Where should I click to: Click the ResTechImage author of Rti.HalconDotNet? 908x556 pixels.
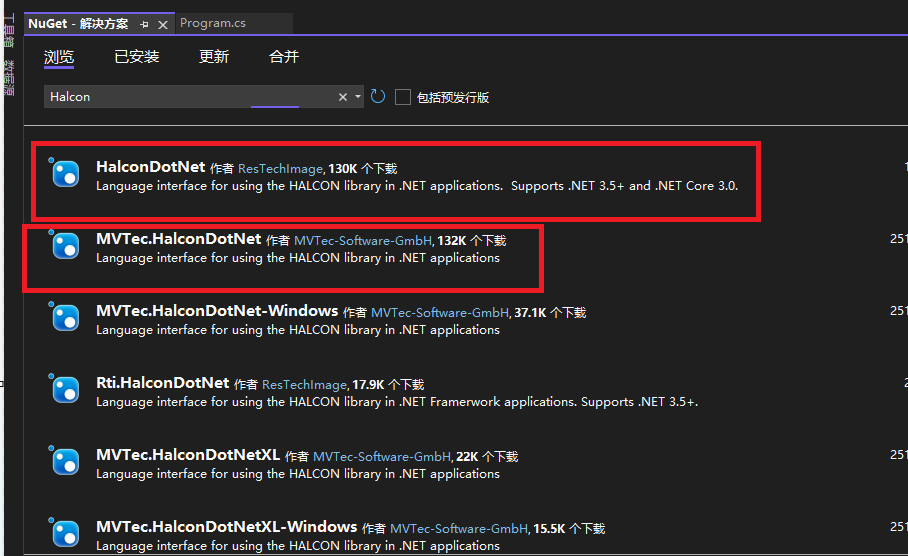tap(304, 385)
